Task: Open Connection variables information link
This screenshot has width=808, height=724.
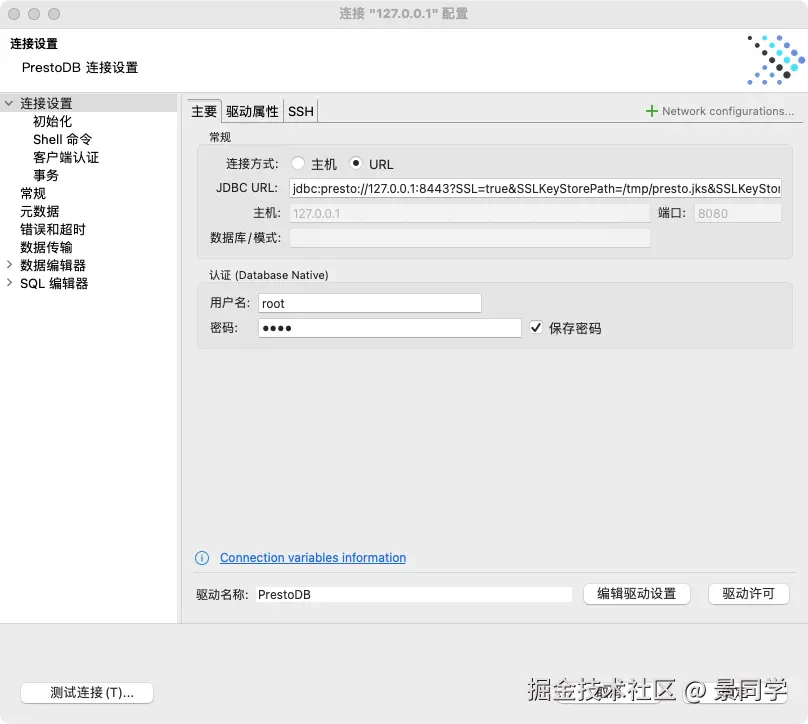Action: (313, 558)
